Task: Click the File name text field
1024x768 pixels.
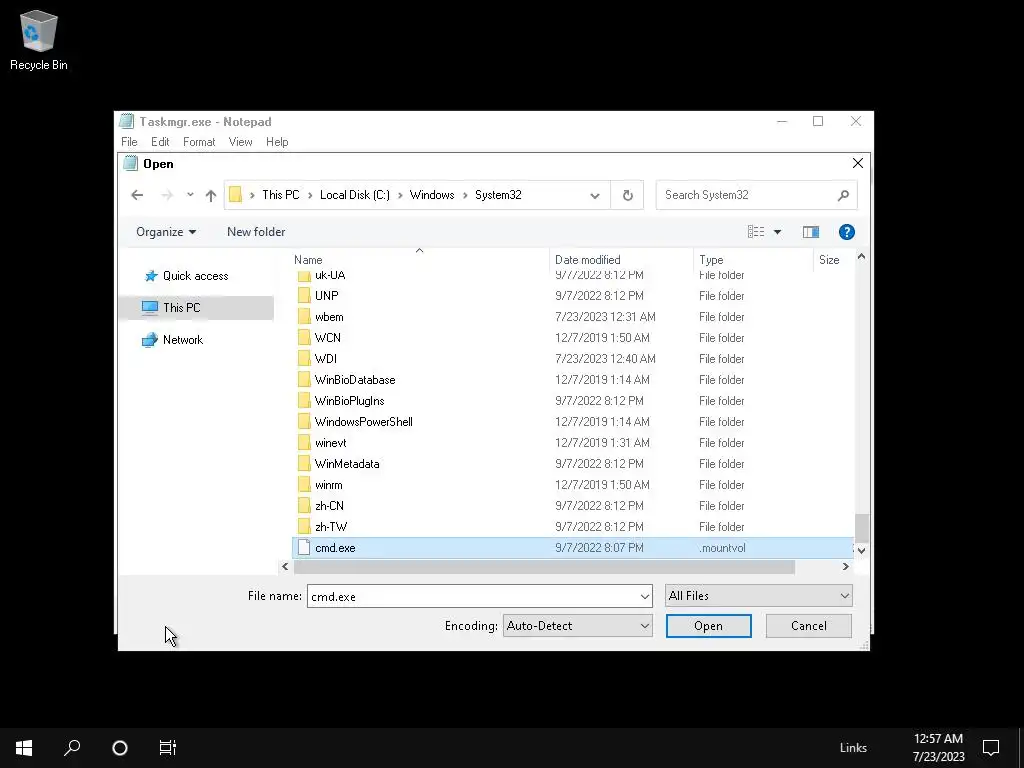Action: [472, 596]
